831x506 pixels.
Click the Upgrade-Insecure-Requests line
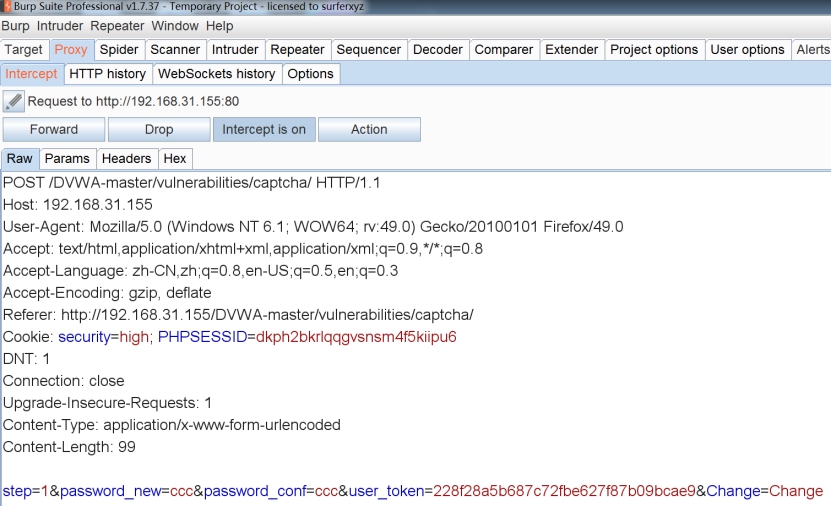coord(107,403)
